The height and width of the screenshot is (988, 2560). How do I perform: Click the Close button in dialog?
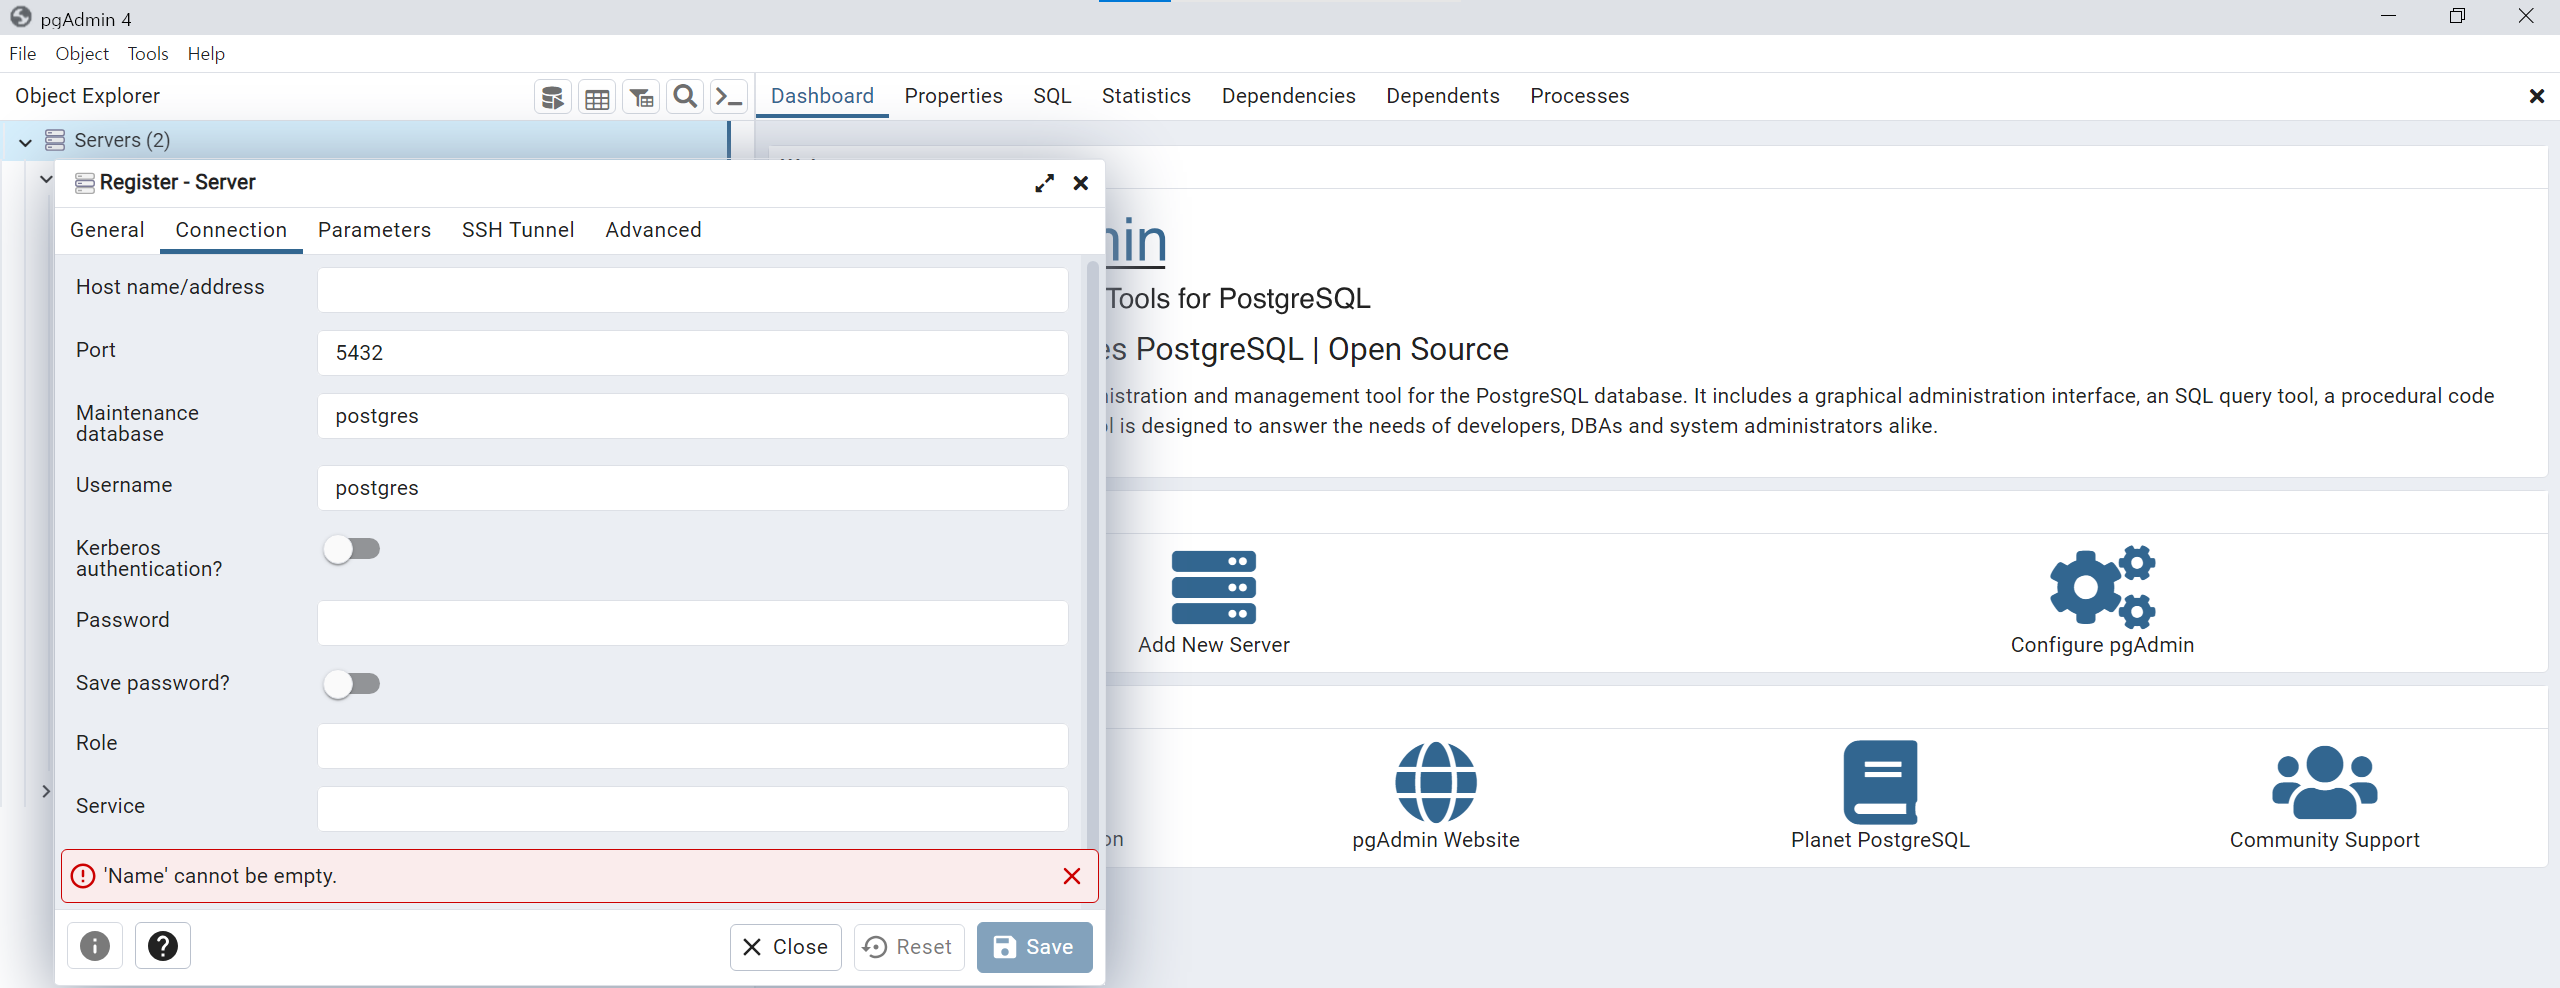pyautogui.click(x=785, y=947)
